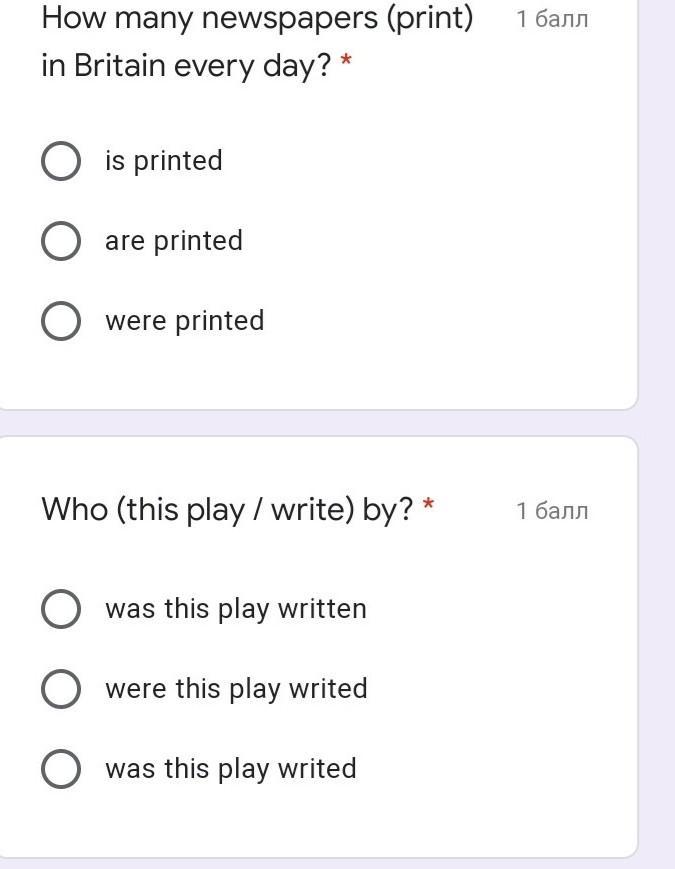Viewport: 675px width, 869px height.
Task: Pick the 'were this play writed' radio circle
Action: tap(61, 689)
